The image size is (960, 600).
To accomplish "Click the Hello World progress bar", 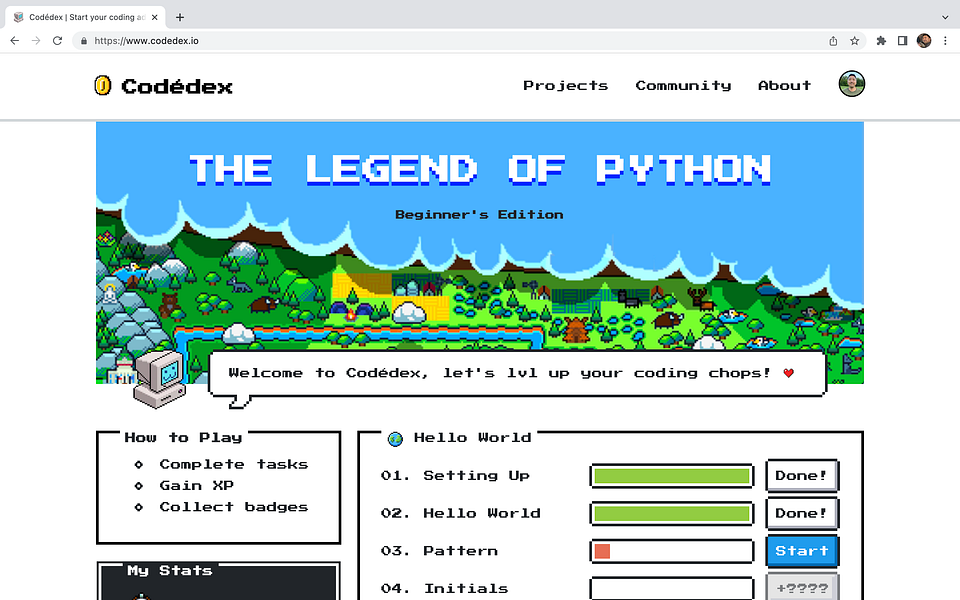I will pos(671,512).
